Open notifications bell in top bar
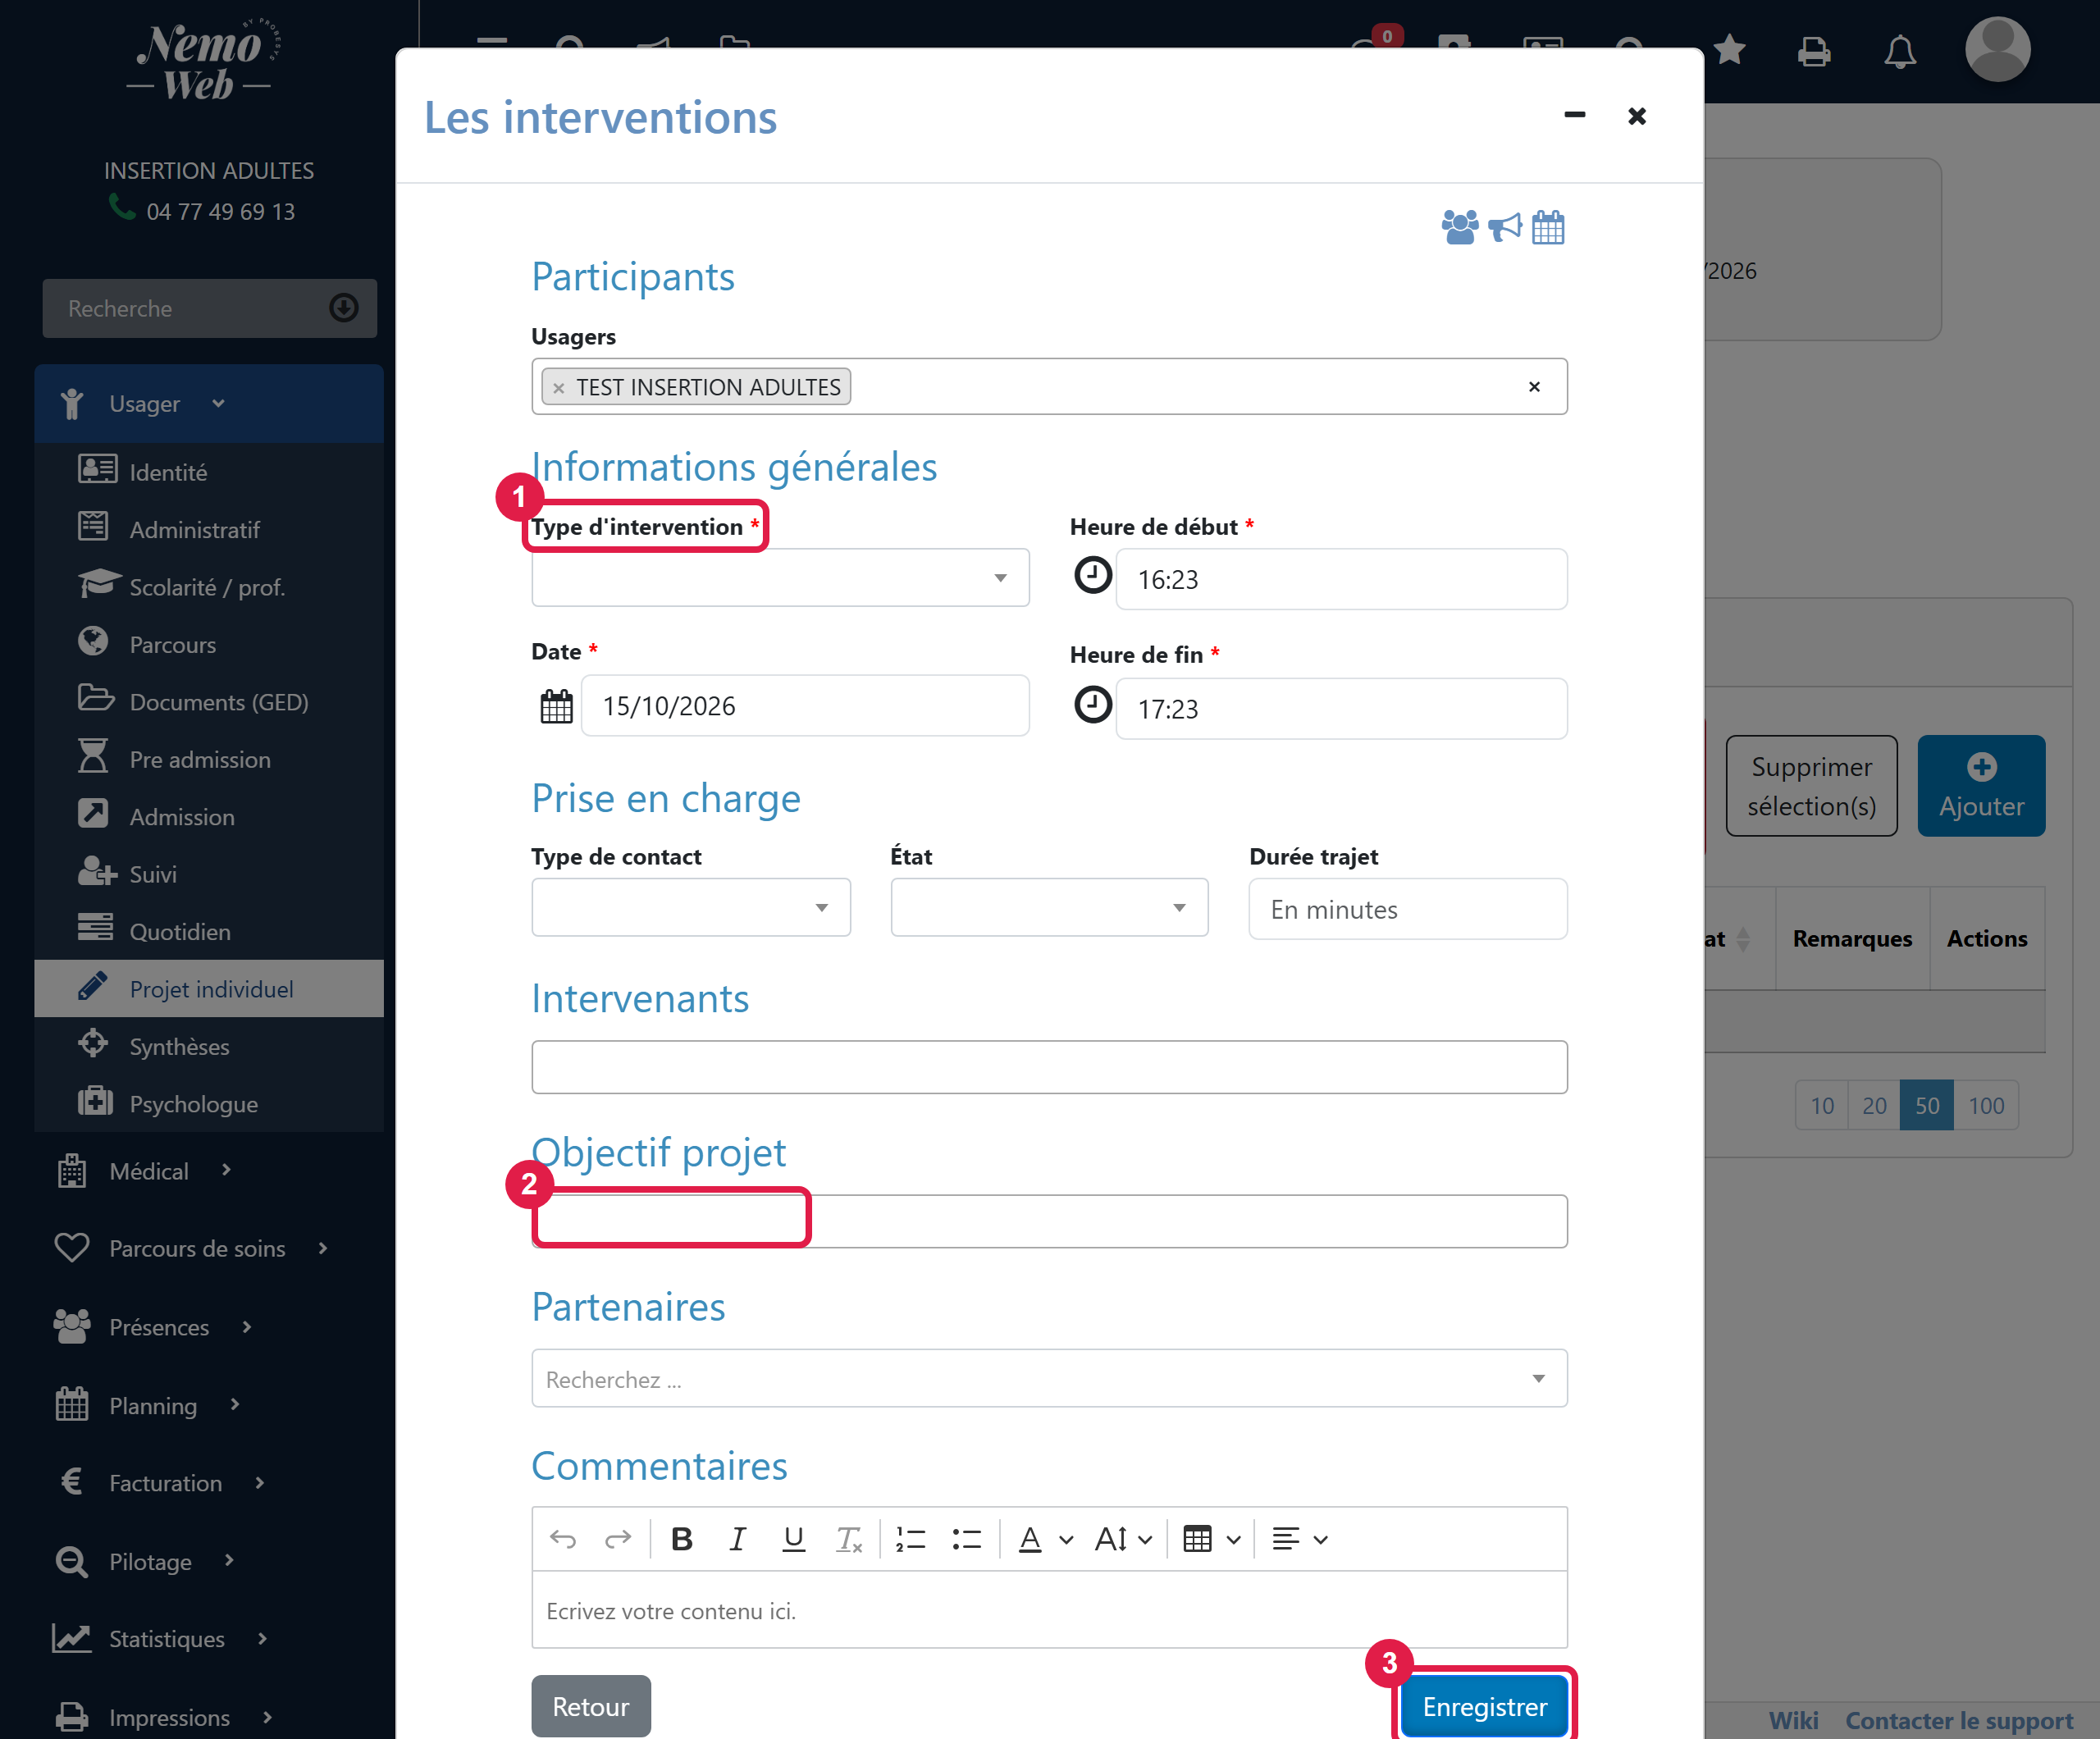The image size is (2100, 1739). coord(1900,51)
